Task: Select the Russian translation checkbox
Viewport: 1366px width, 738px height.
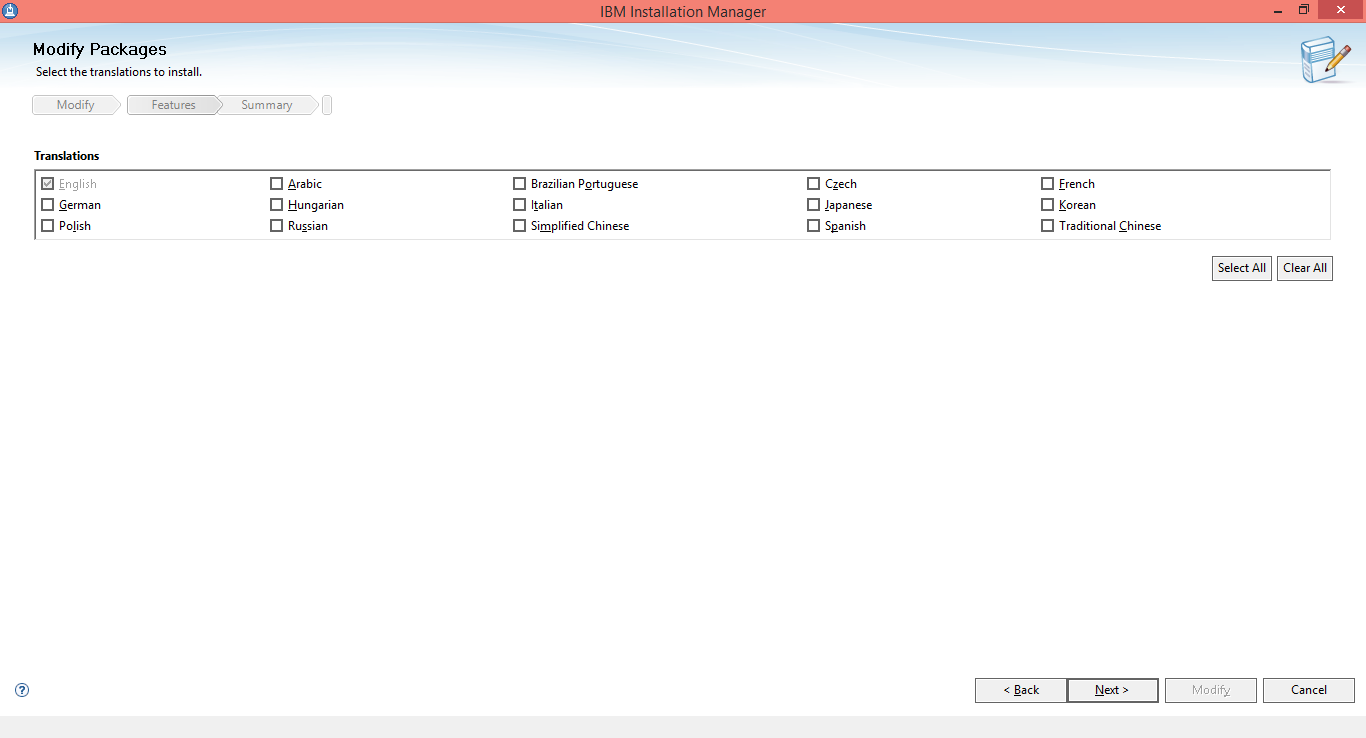Action: tap(277, 226)
